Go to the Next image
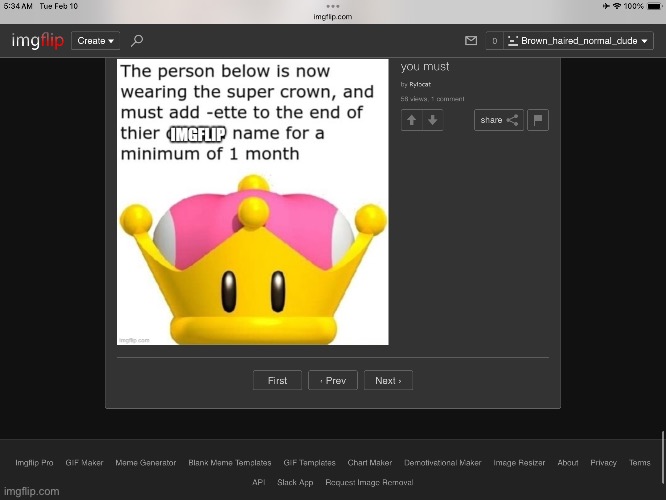The height and width of the screenshot is (500, 666). [x=388, y=381]
